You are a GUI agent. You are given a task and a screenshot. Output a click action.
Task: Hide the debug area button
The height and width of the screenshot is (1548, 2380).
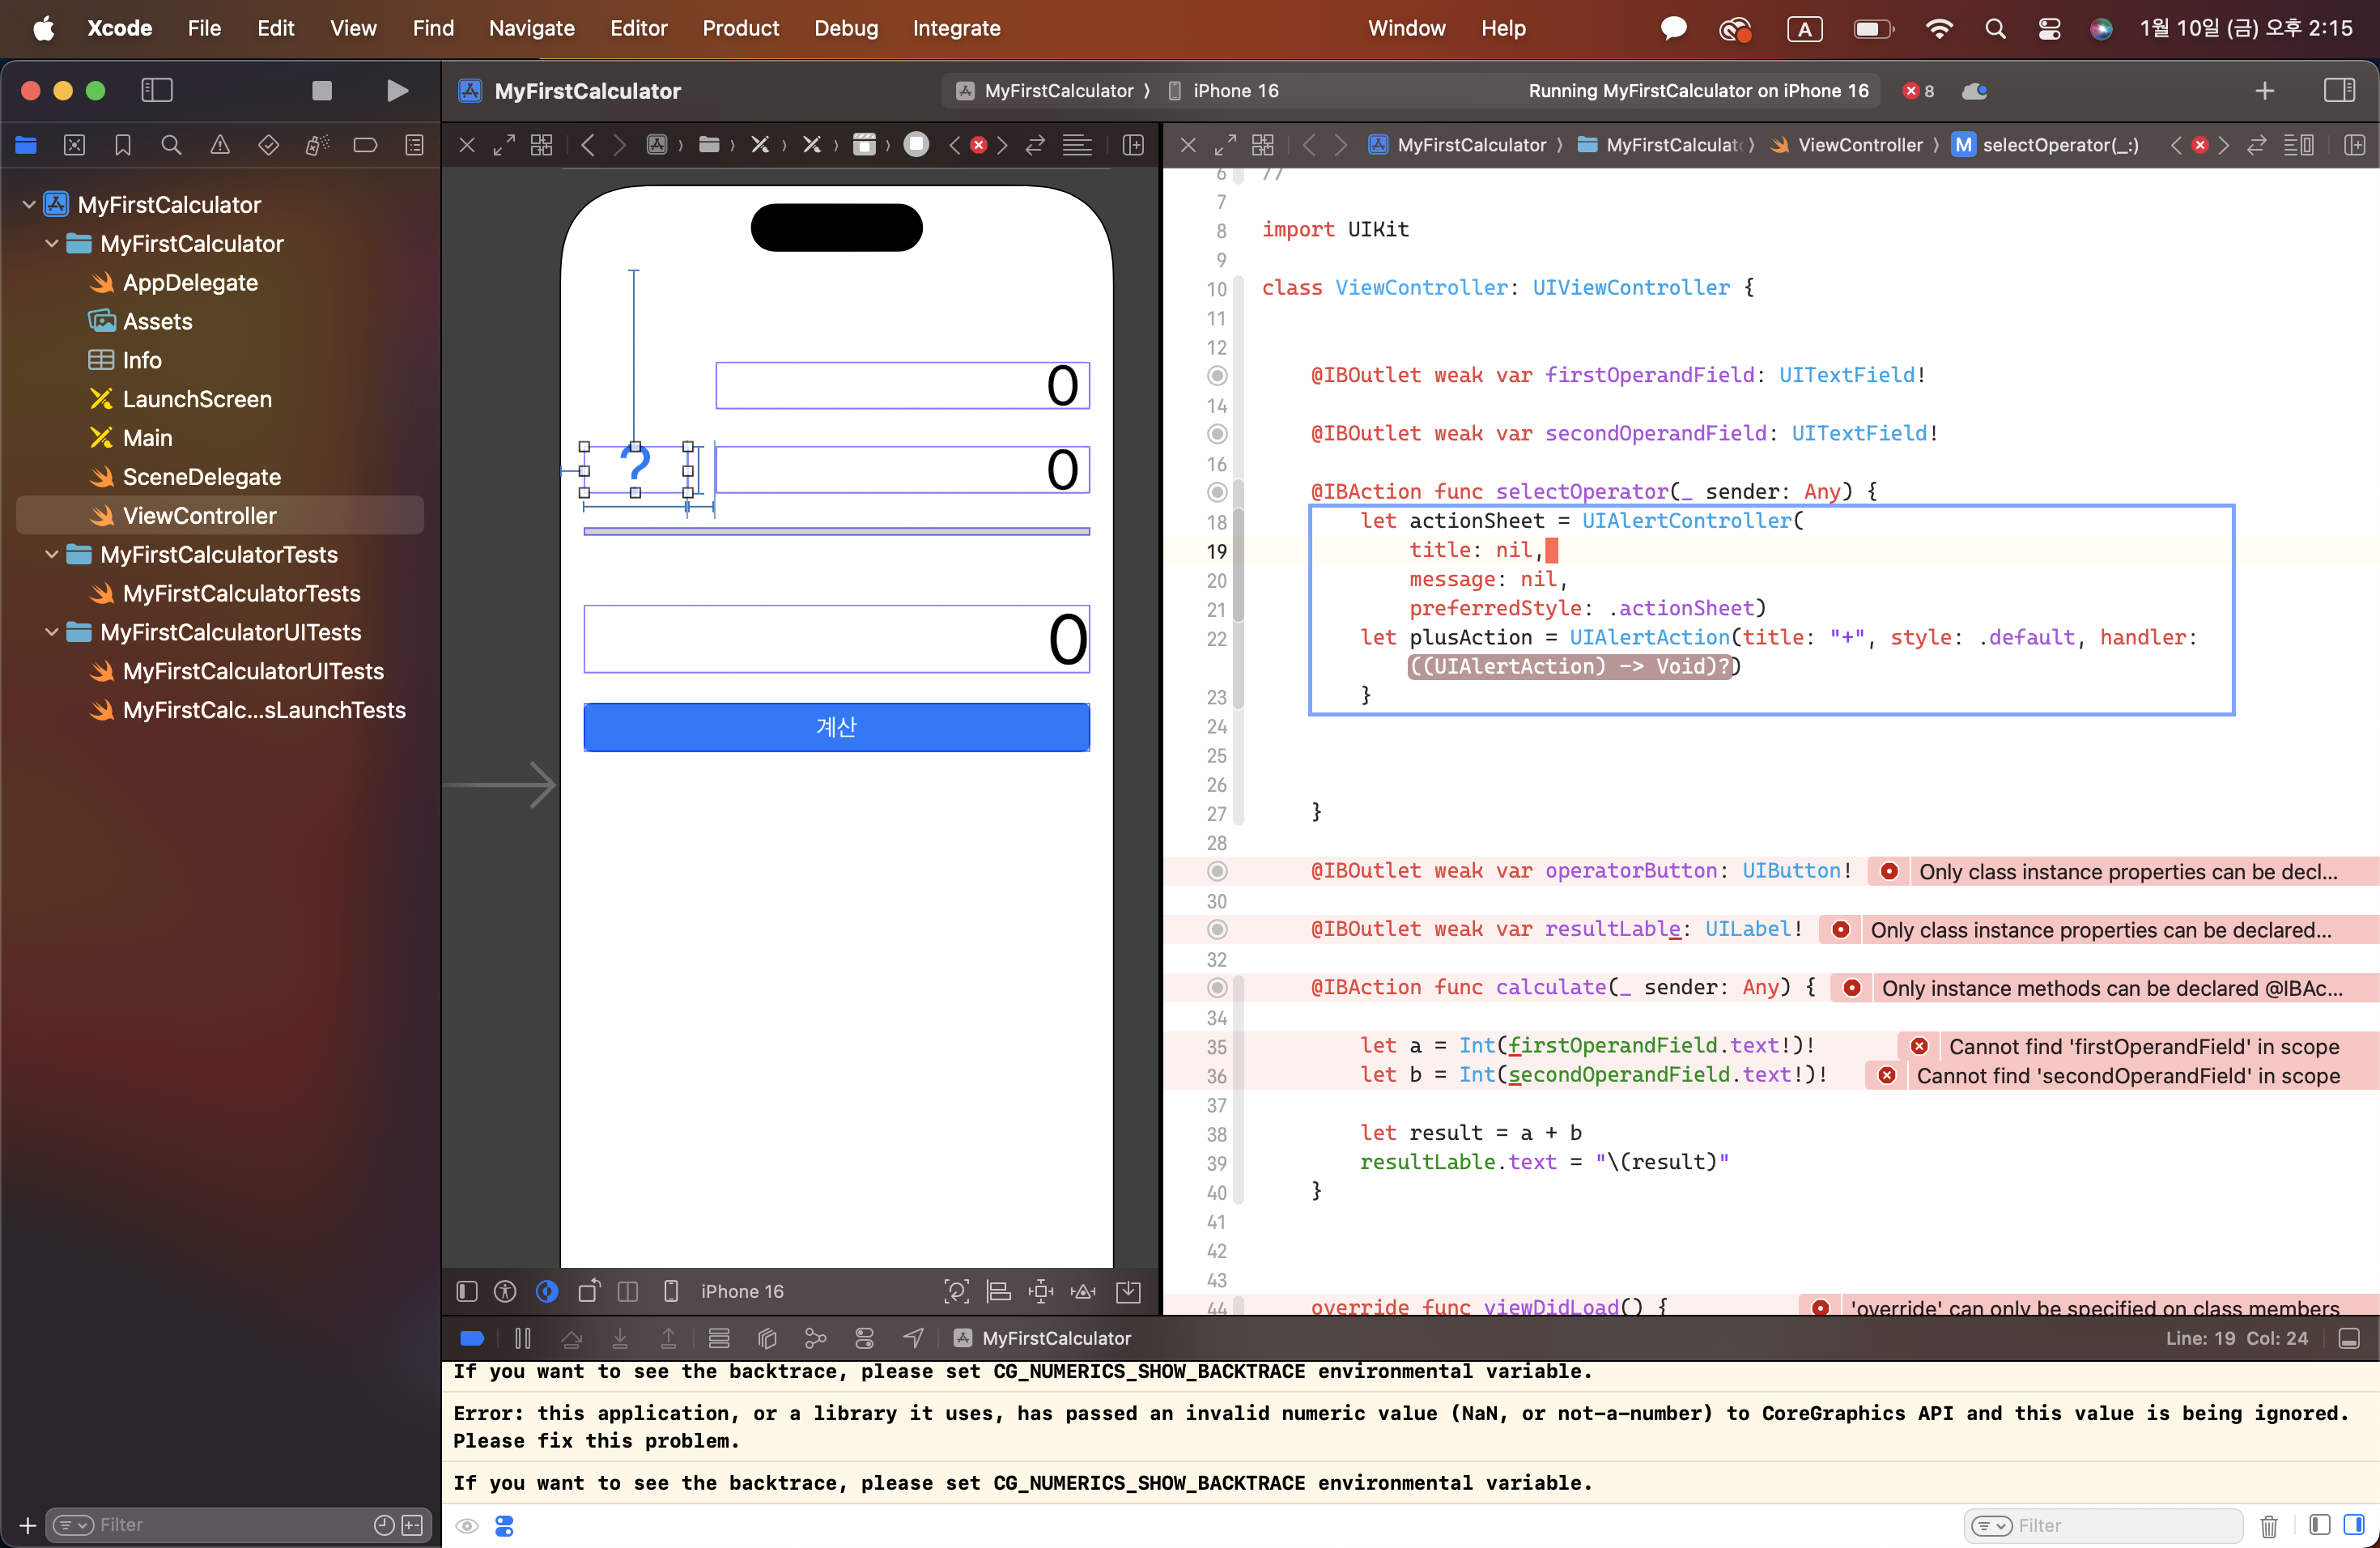[2349, 1338]
